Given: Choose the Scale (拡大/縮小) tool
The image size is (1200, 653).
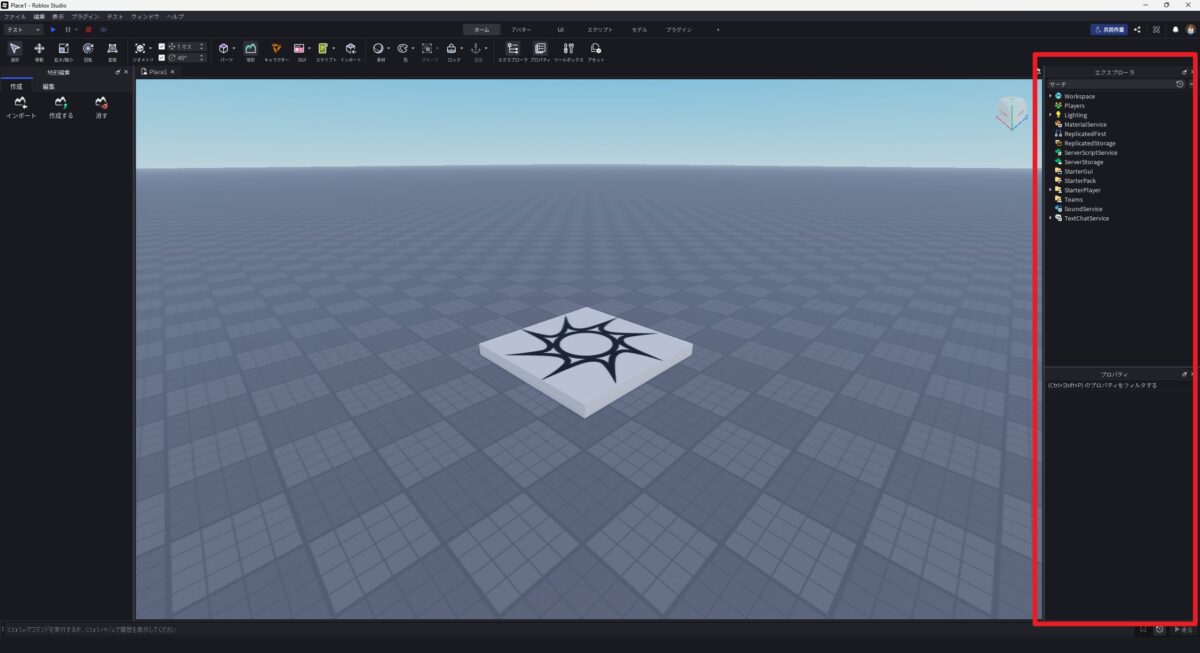Looking at the screenshot, I should click(63, 50).
